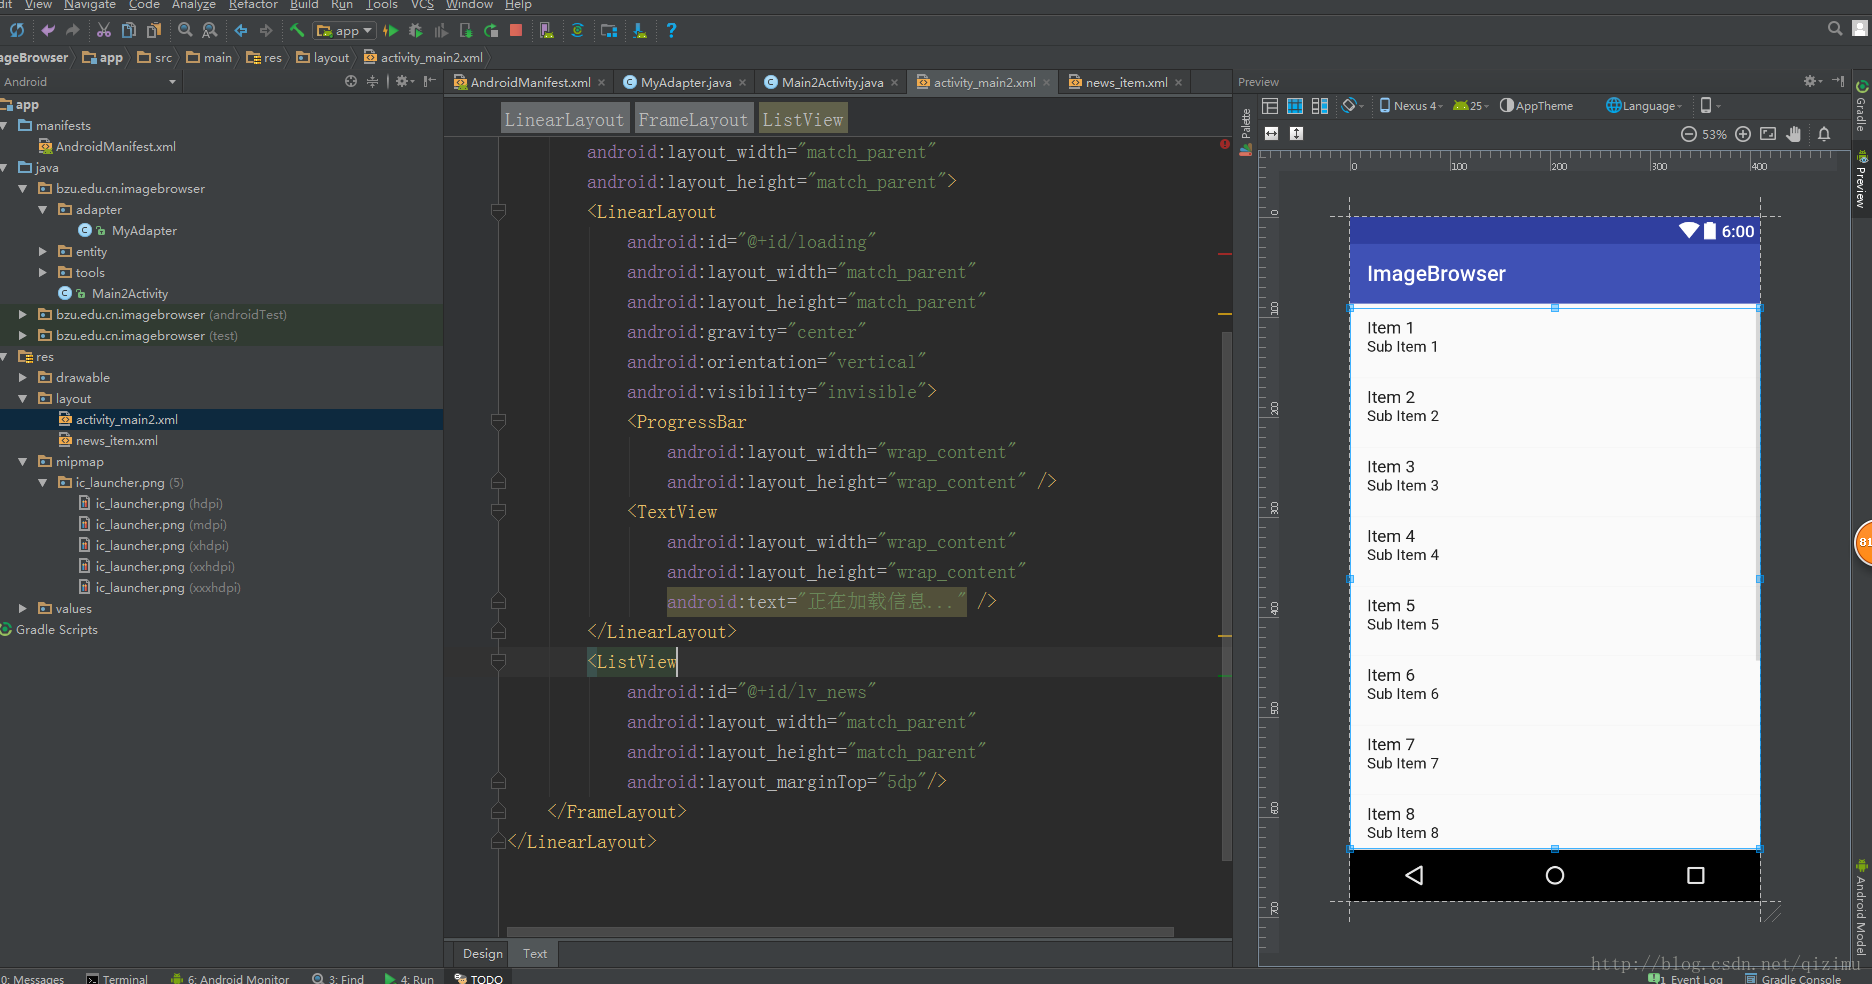
Task: Open the app run configuration dropdown
Action: 345,30
